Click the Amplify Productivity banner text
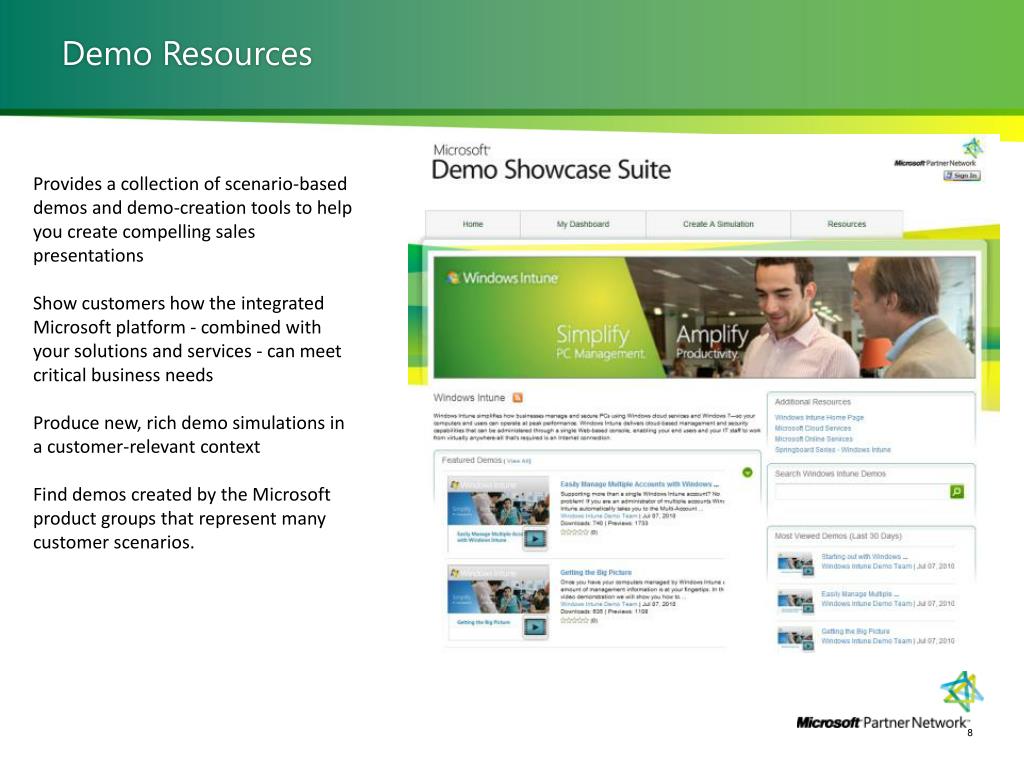This screenshot has width=1024, height=768. [712, 342]
